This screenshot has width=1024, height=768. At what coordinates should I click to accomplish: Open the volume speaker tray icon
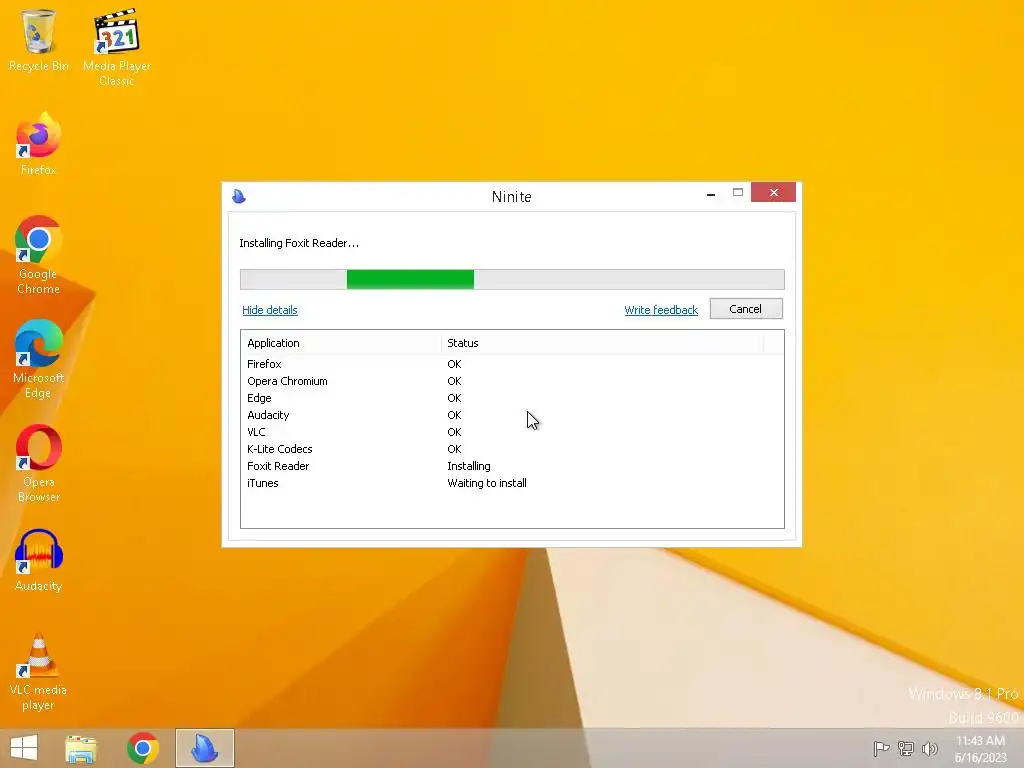(x=930, y=748)
